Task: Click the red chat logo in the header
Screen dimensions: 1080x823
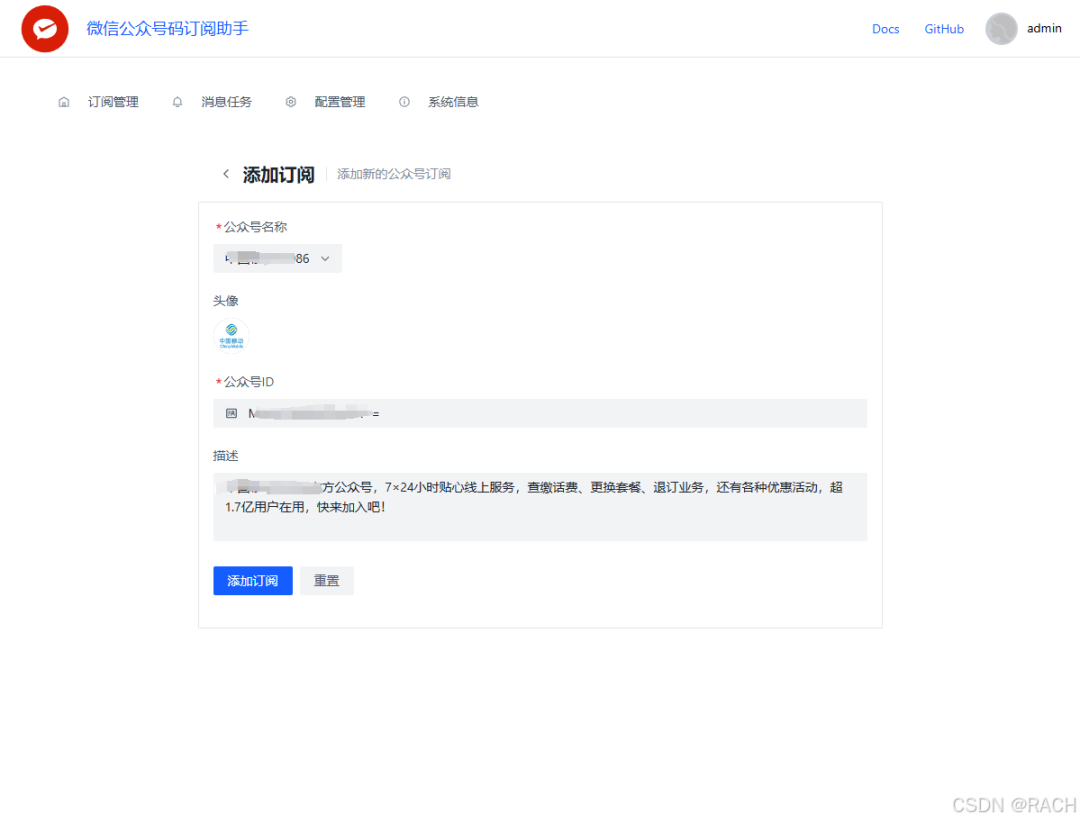Action: click(x=44, y=28)
